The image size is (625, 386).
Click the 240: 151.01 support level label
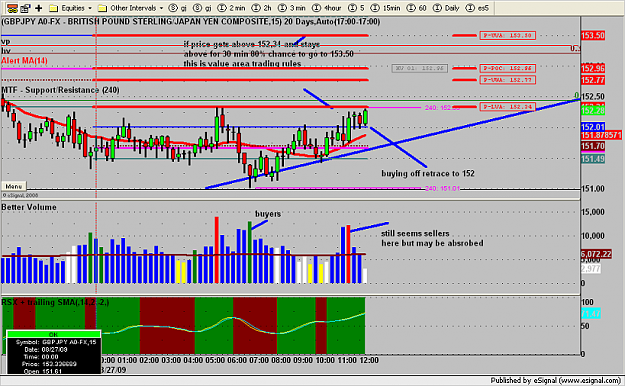pos(442,188)
